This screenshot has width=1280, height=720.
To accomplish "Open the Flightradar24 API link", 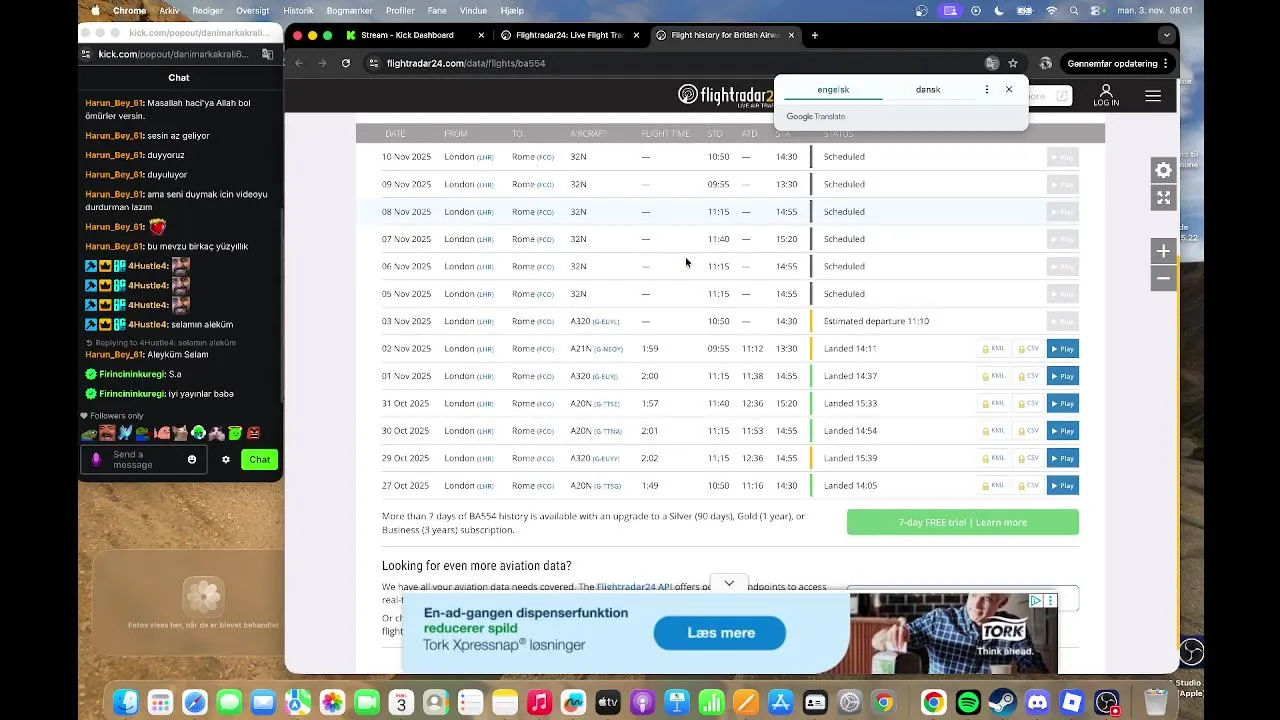I will coord(633,587).
